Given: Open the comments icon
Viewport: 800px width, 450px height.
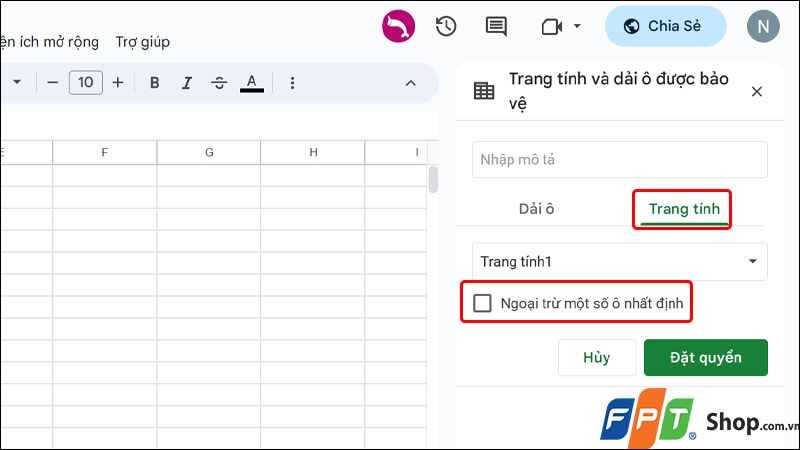Looking at the screenshot, I should point(495,26).
